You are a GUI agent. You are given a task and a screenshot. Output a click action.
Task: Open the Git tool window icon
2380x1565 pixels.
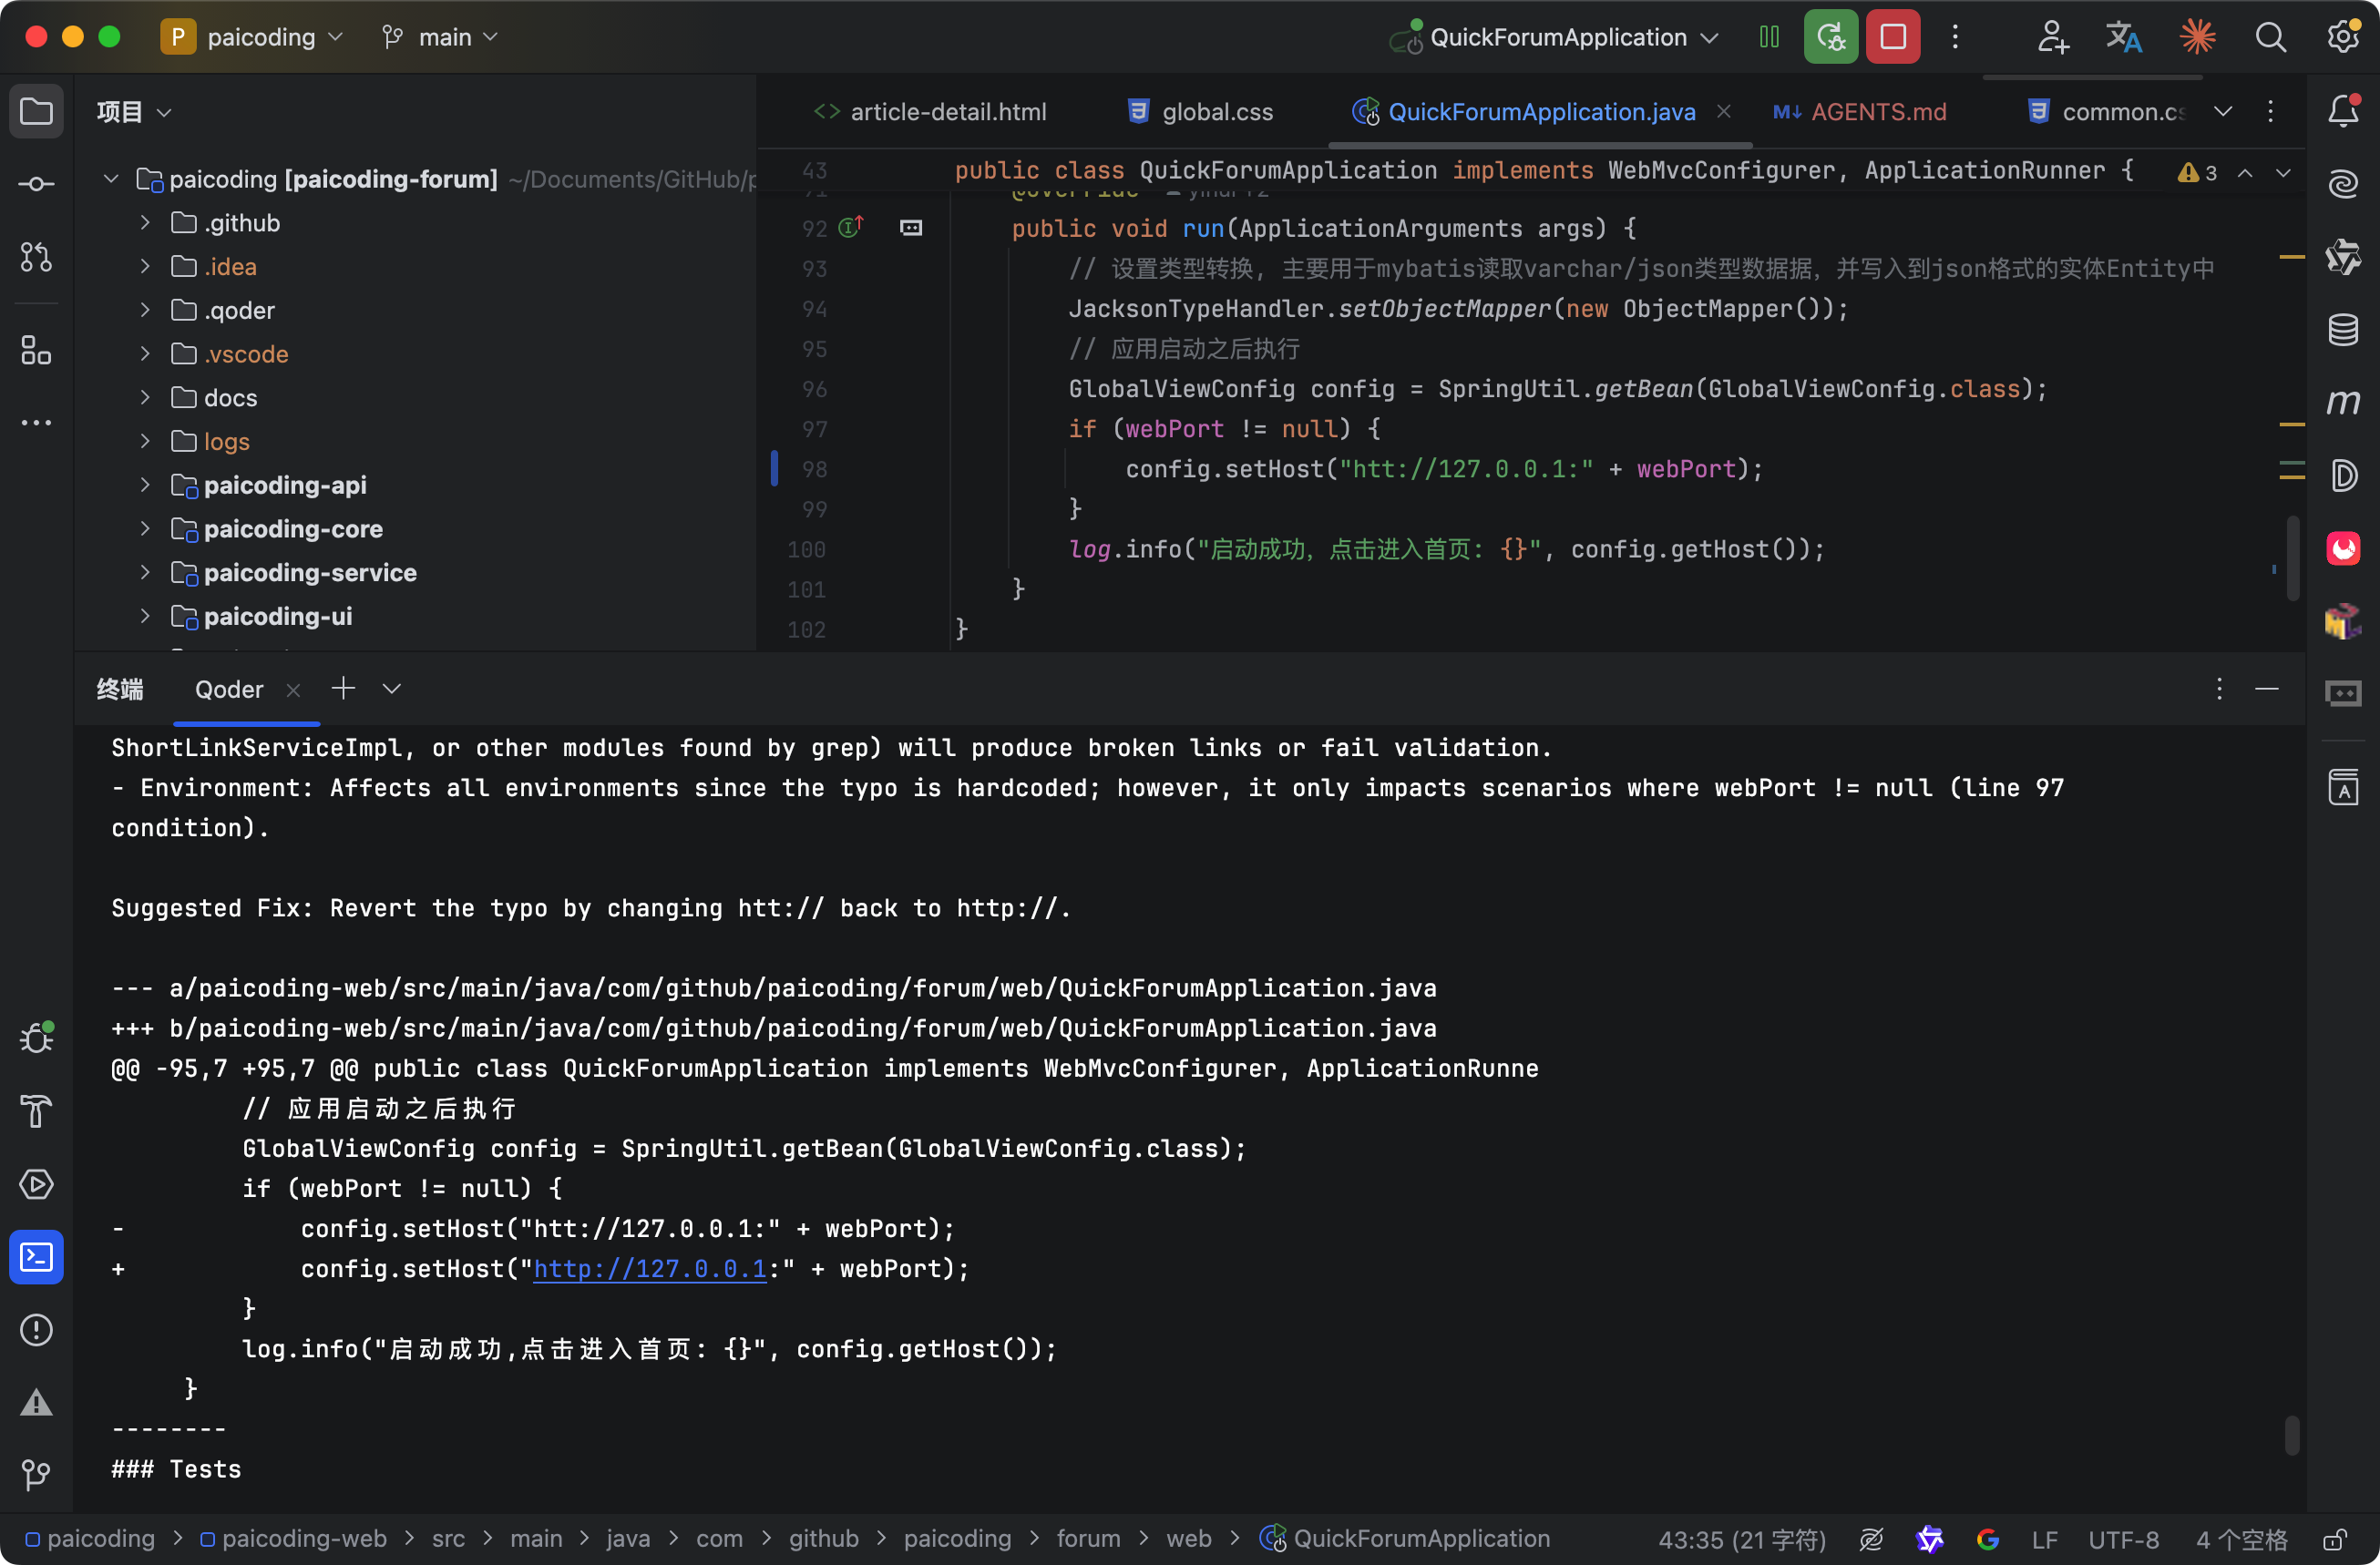click(36, 1474)
